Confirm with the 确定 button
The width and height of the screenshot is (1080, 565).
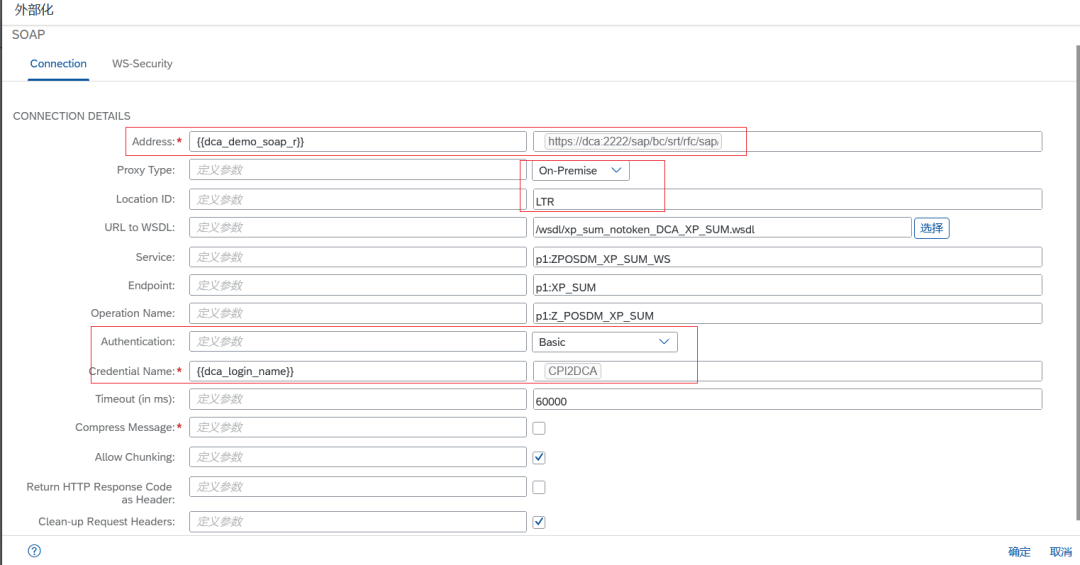(1019, 551)
